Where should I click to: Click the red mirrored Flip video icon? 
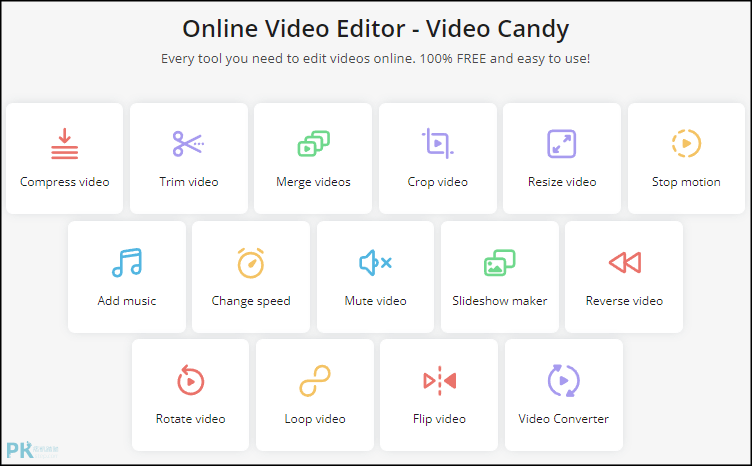point(439,381)
